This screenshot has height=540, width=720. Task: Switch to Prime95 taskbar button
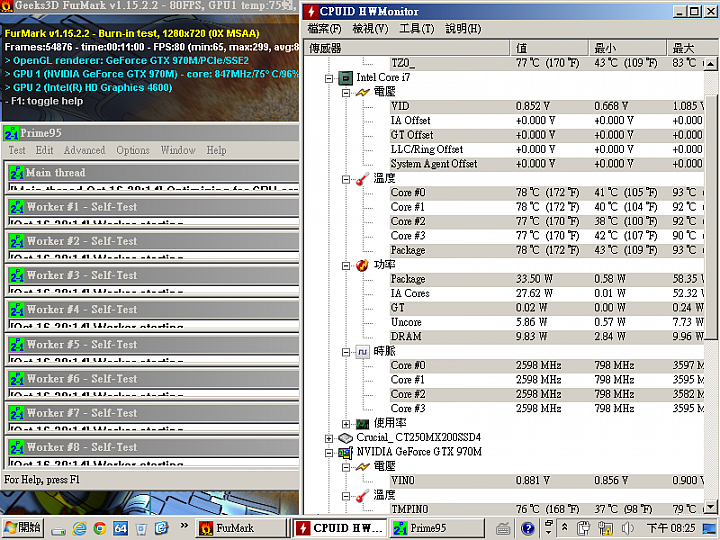(437, 528)
